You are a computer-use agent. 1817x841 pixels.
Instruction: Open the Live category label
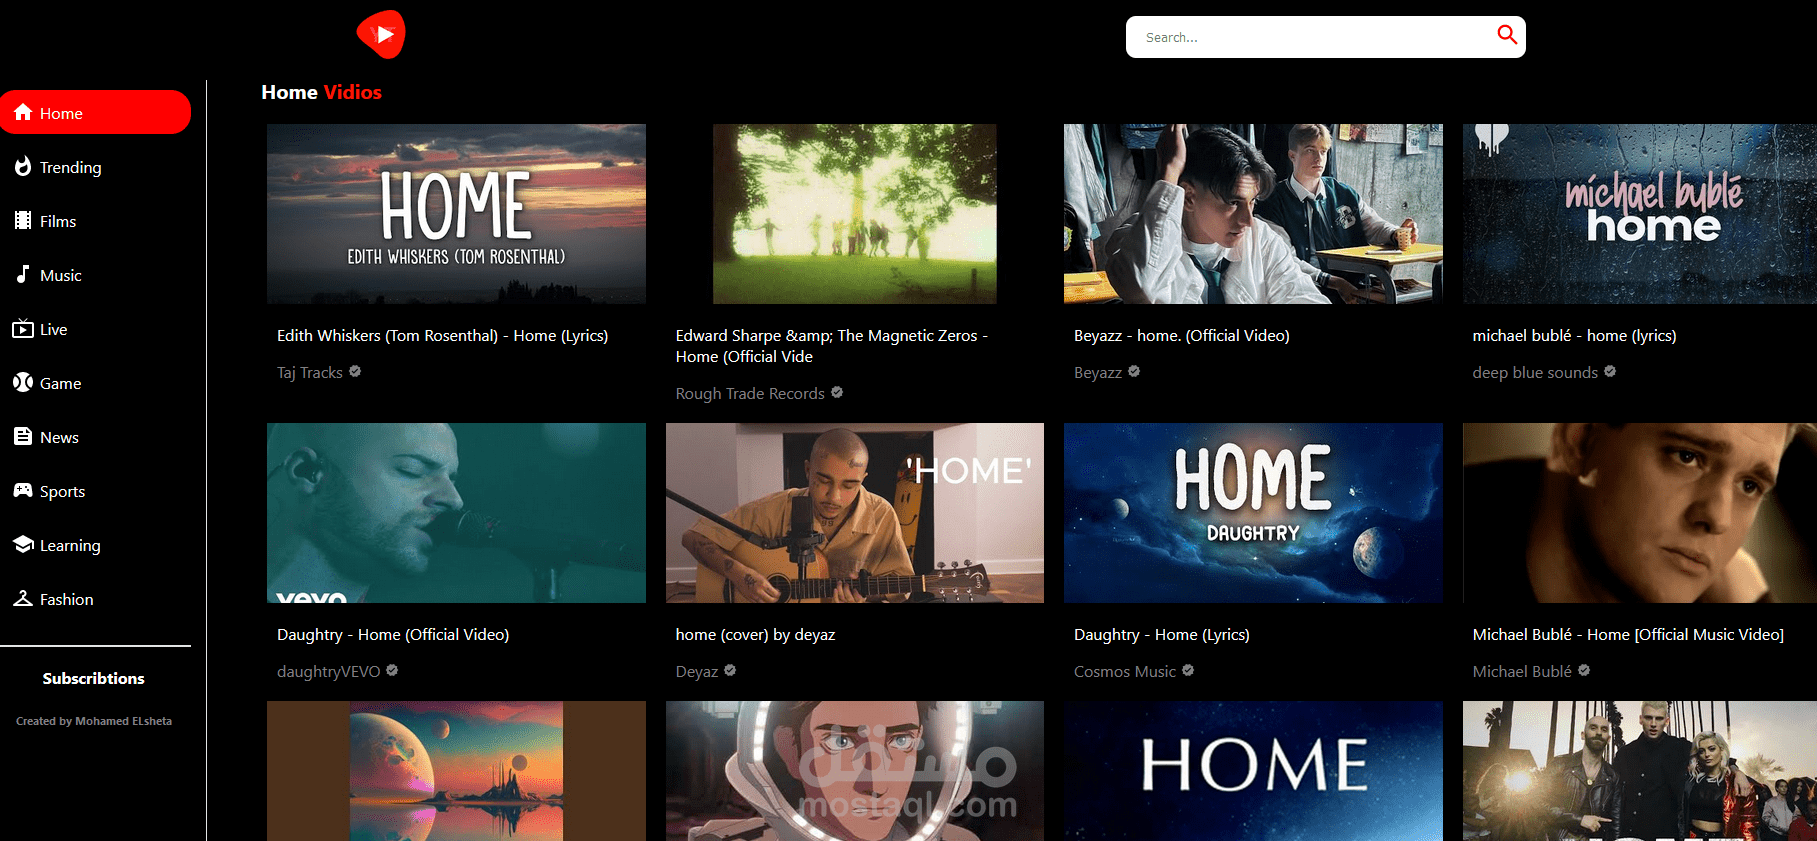(x=54, y=330)
